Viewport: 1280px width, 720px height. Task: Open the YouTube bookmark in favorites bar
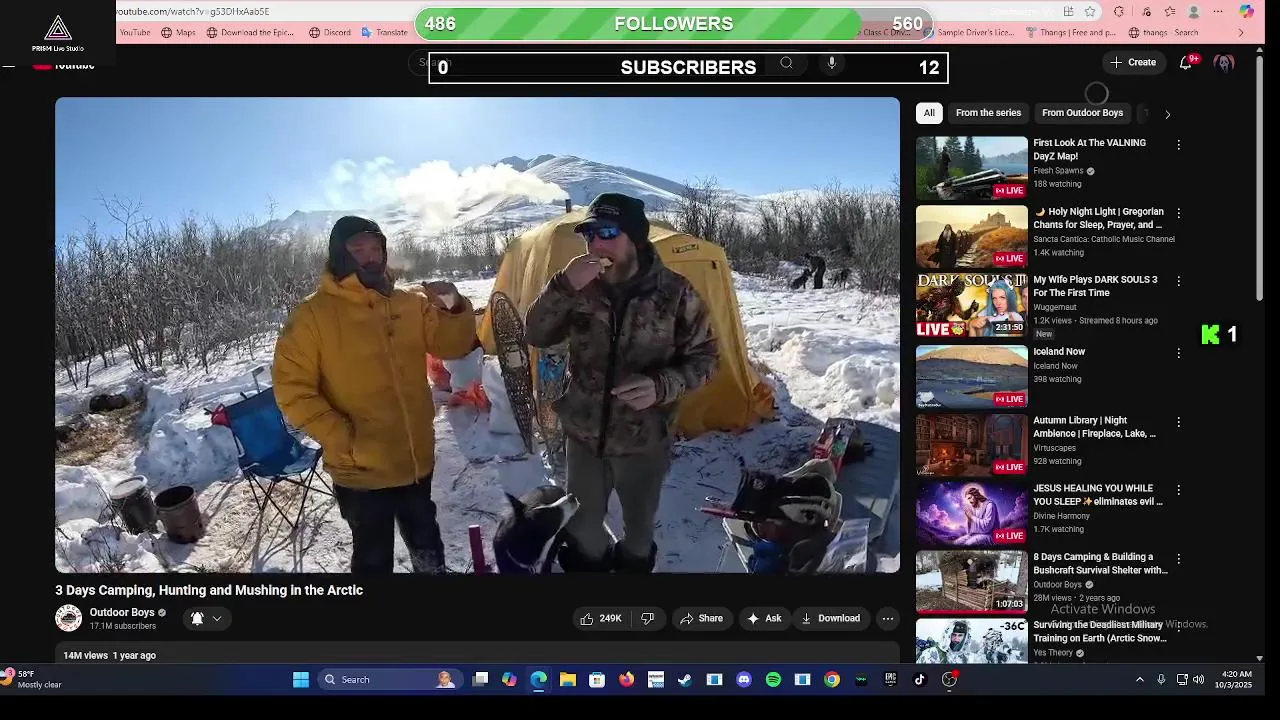coord(134,33)
